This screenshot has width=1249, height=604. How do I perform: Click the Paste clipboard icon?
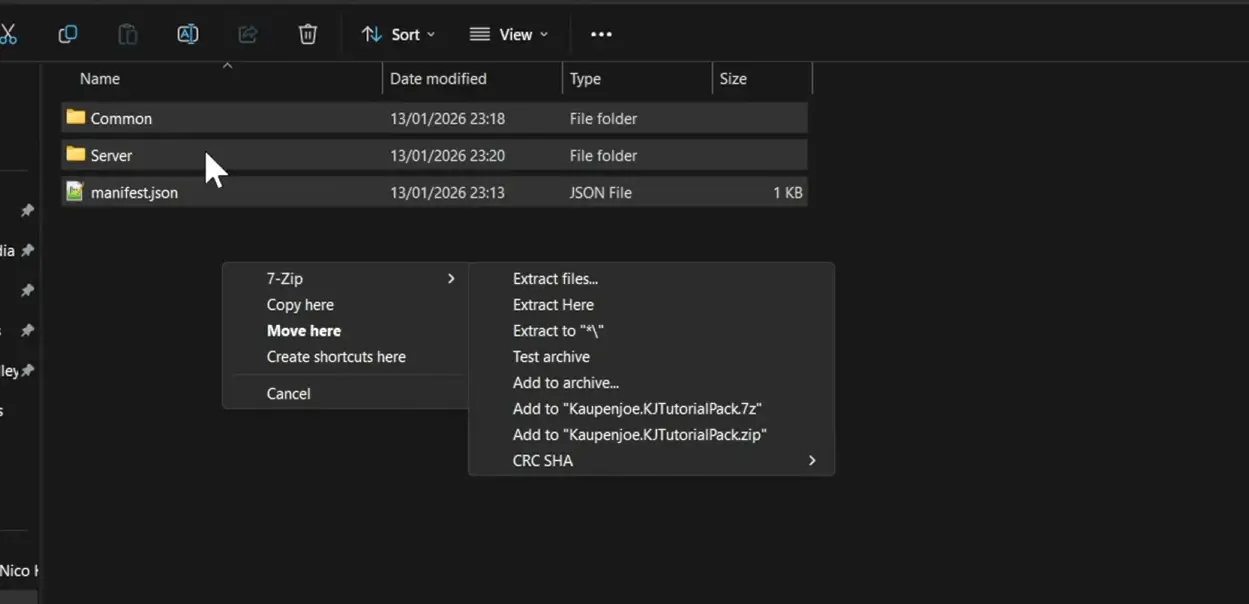coord(128,34)
